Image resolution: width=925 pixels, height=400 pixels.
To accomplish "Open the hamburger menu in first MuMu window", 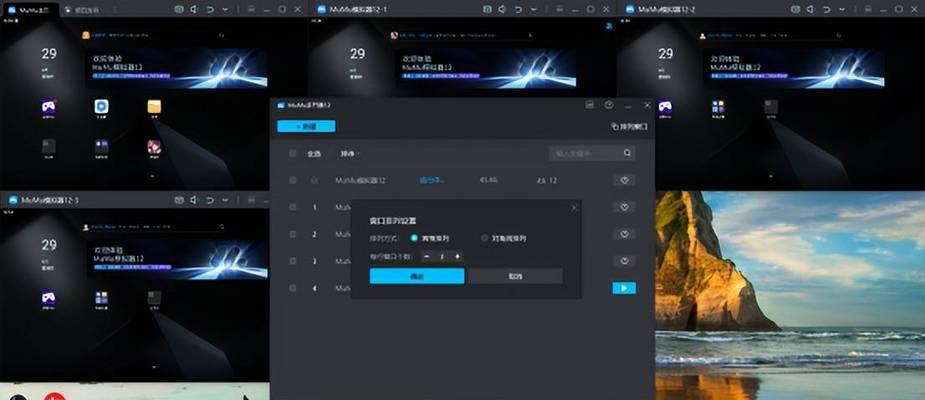I will 251,9.
